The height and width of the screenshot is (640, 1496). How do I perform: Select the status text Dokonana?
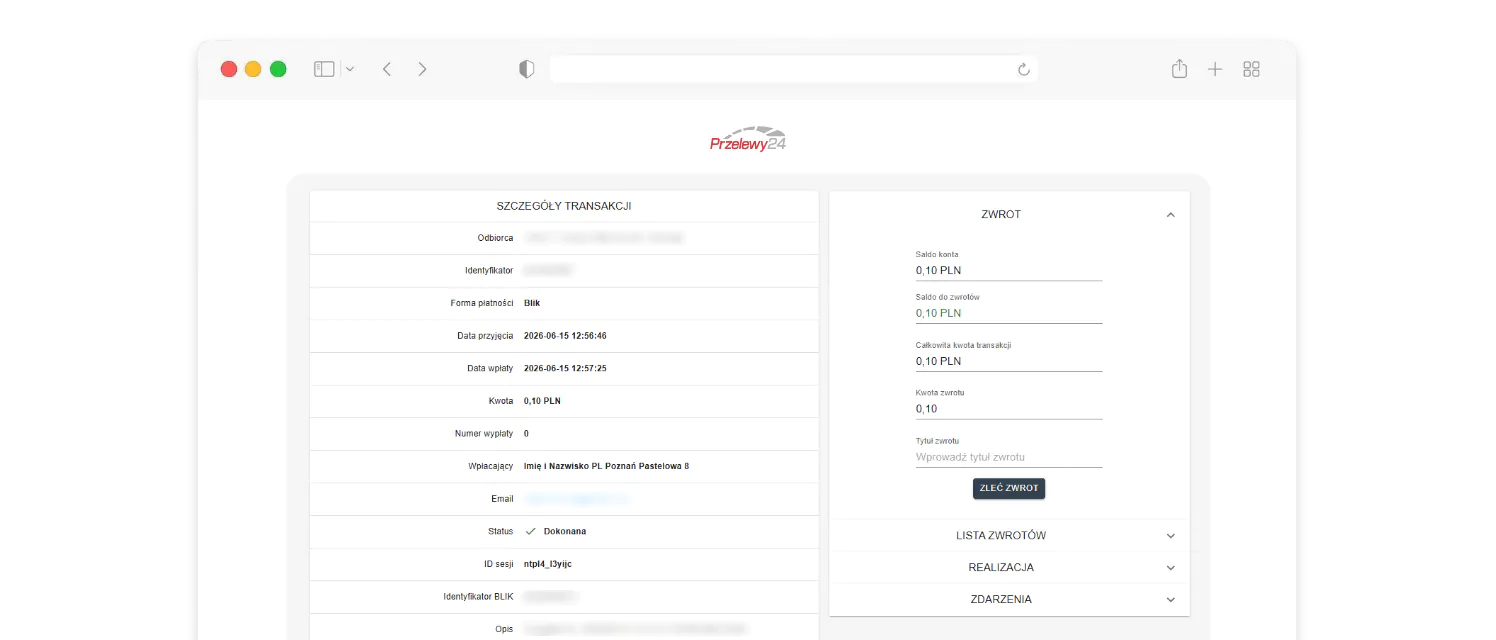565,531
